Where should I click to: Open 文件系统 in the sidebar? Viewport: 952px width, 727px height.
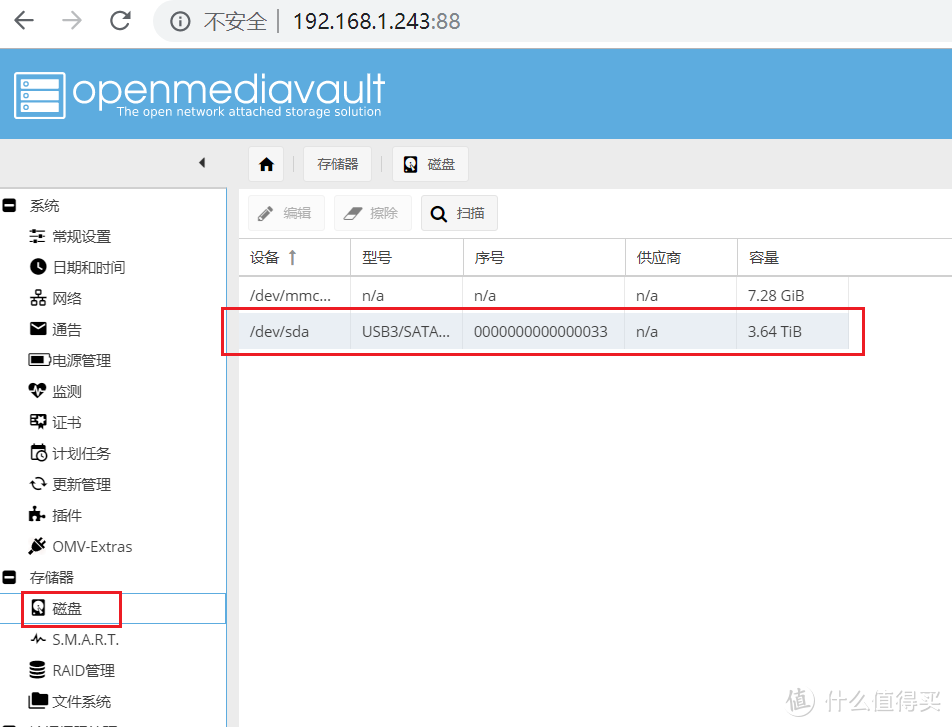70,701
